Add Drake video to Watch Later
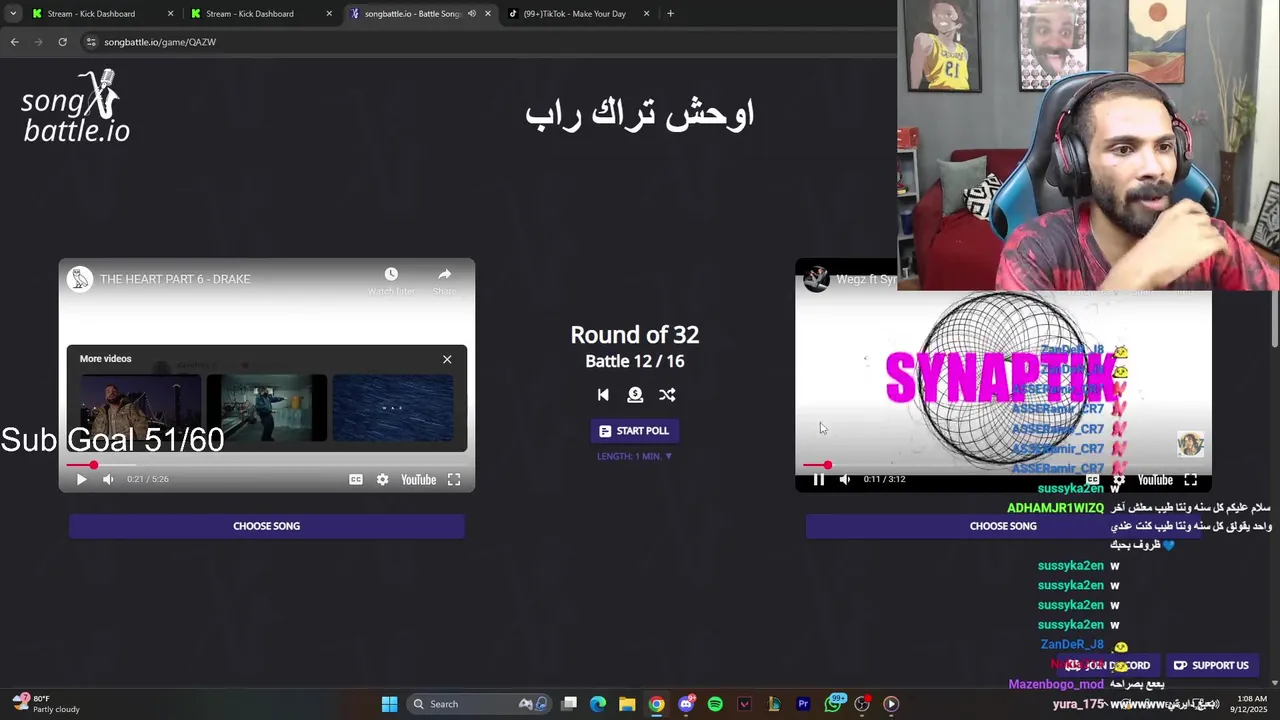1280x720 pixels. click(391, 280)
